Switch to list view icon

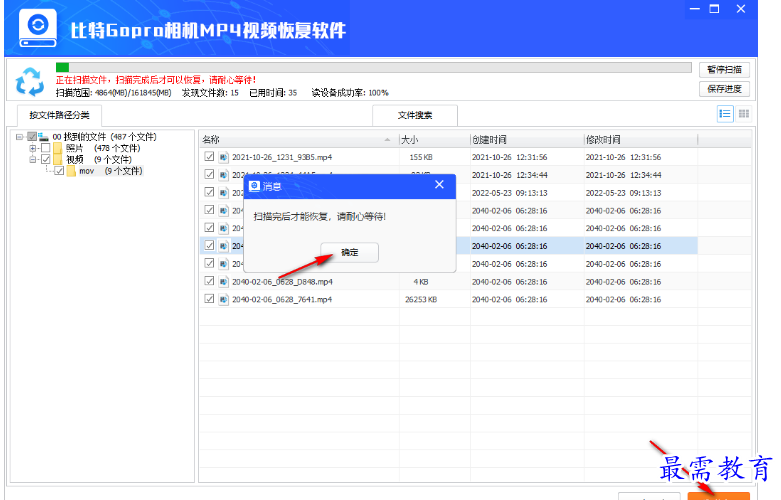point(725,114)
